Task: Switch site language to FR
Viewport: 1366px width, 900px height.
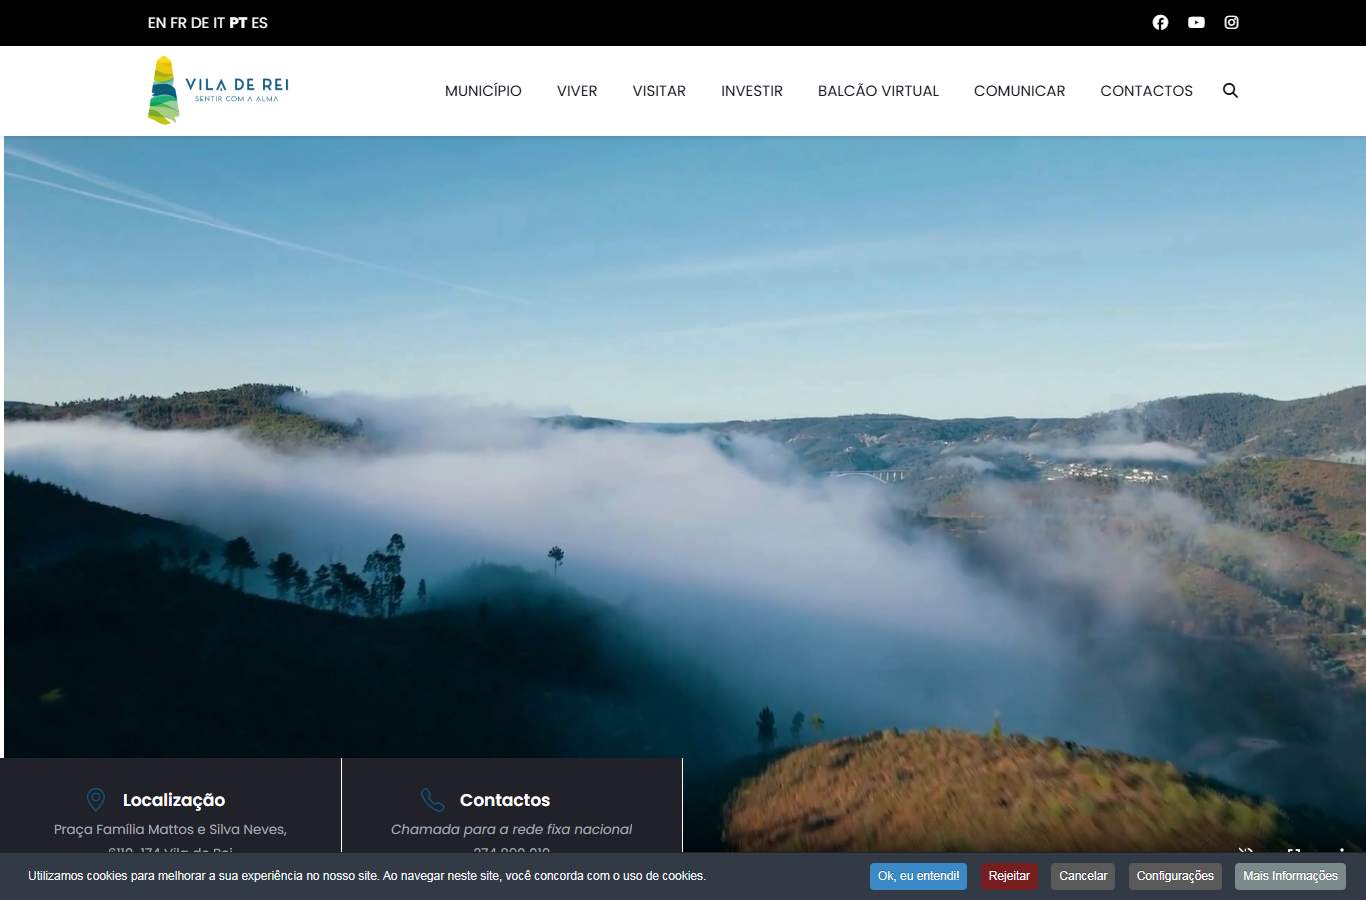Action: 178,22
